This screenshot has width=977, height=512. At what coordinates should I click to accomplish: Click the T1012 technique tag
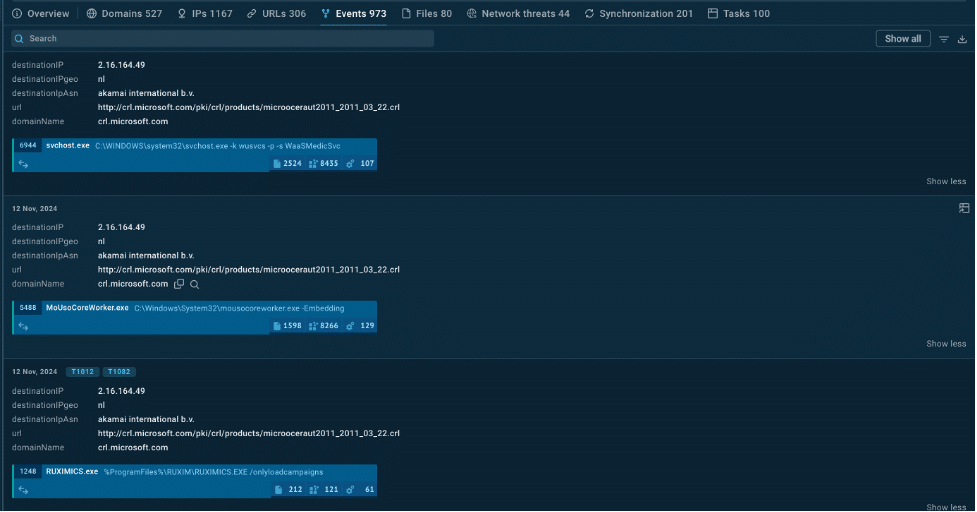81,371
